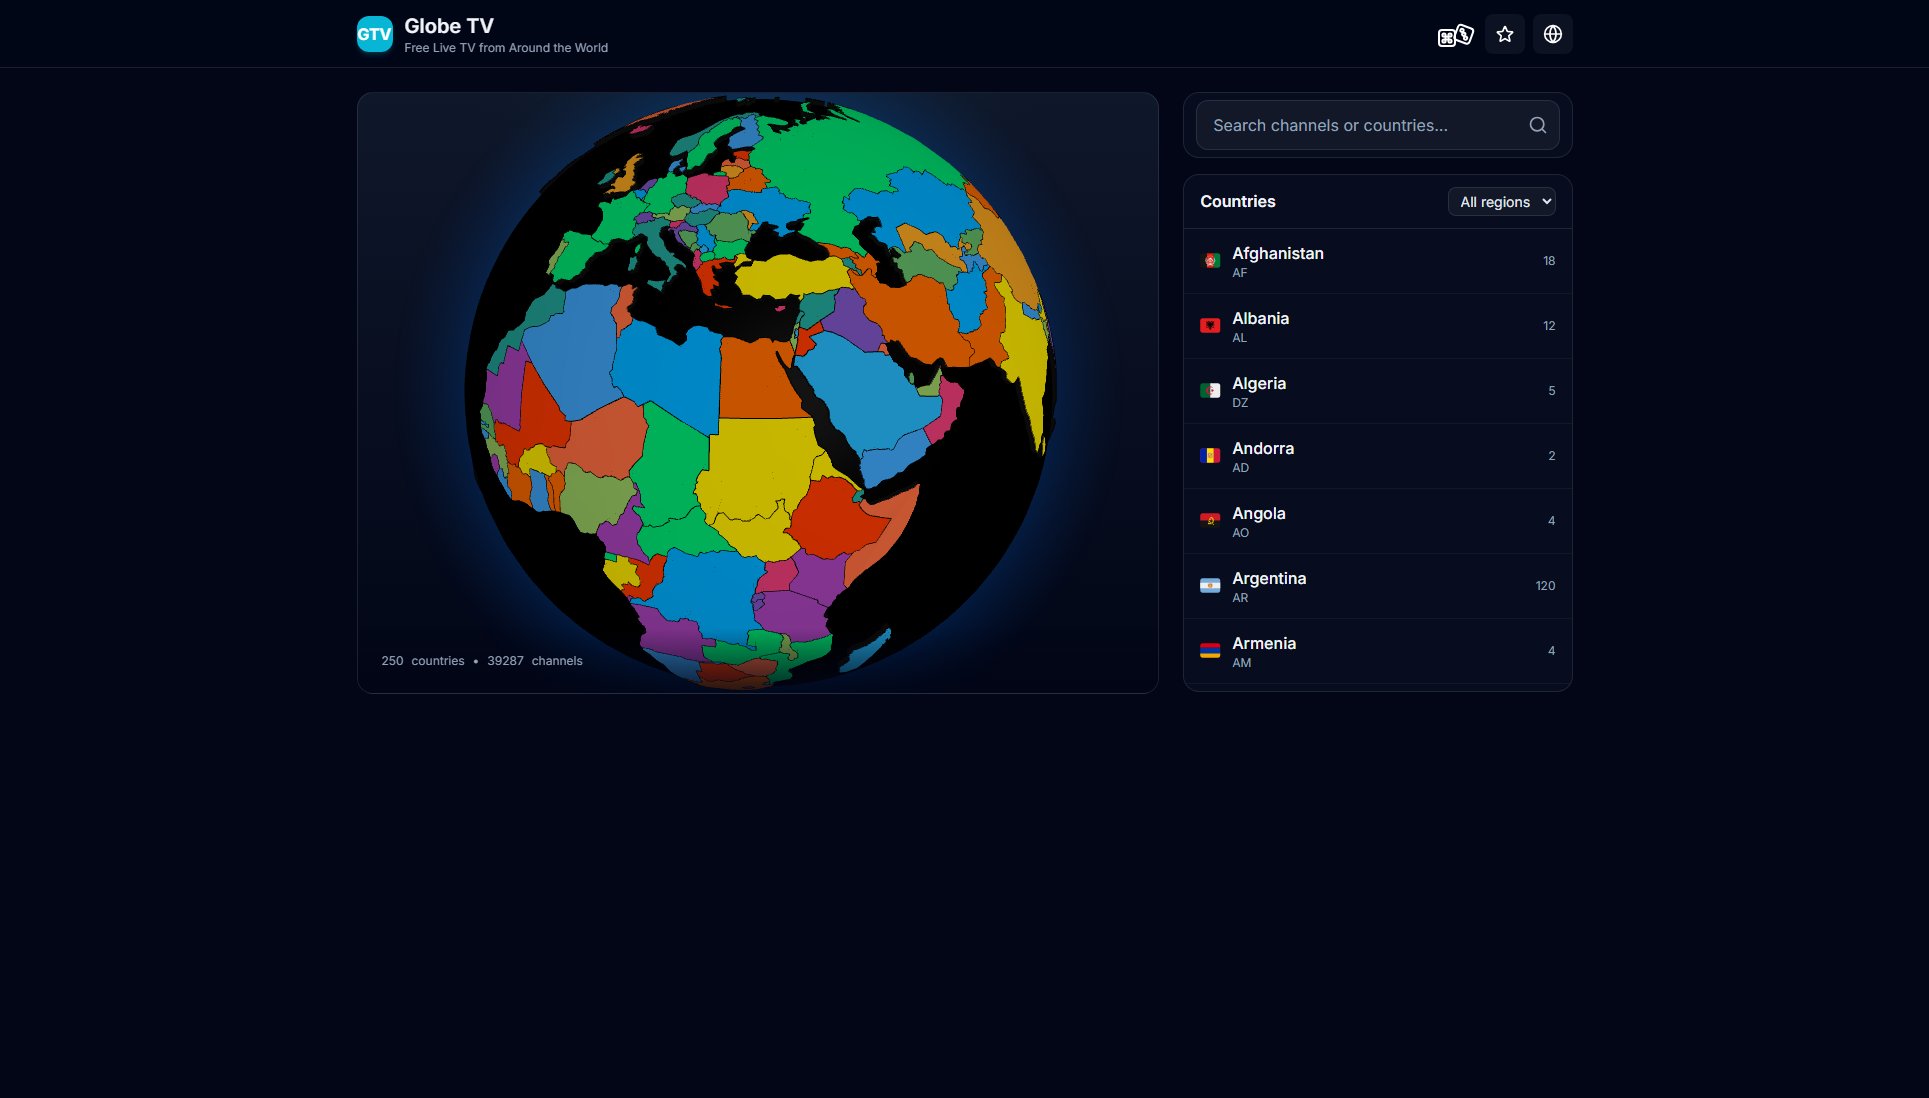This screenshot has width=1929, height=1098.
Task: Select Angola in the countries list
Action: click(x=1377, y=521)
